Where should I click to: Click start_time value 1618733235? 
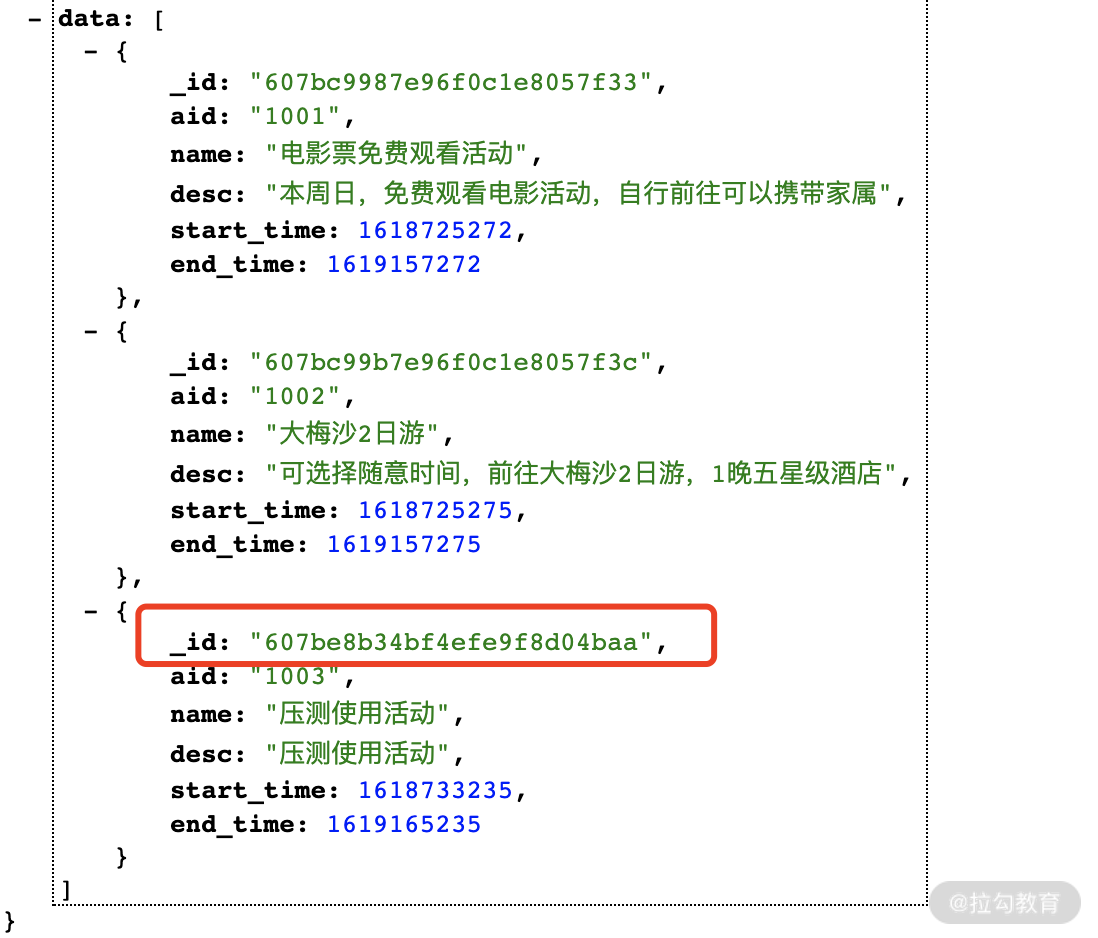[x=436, y=790]
